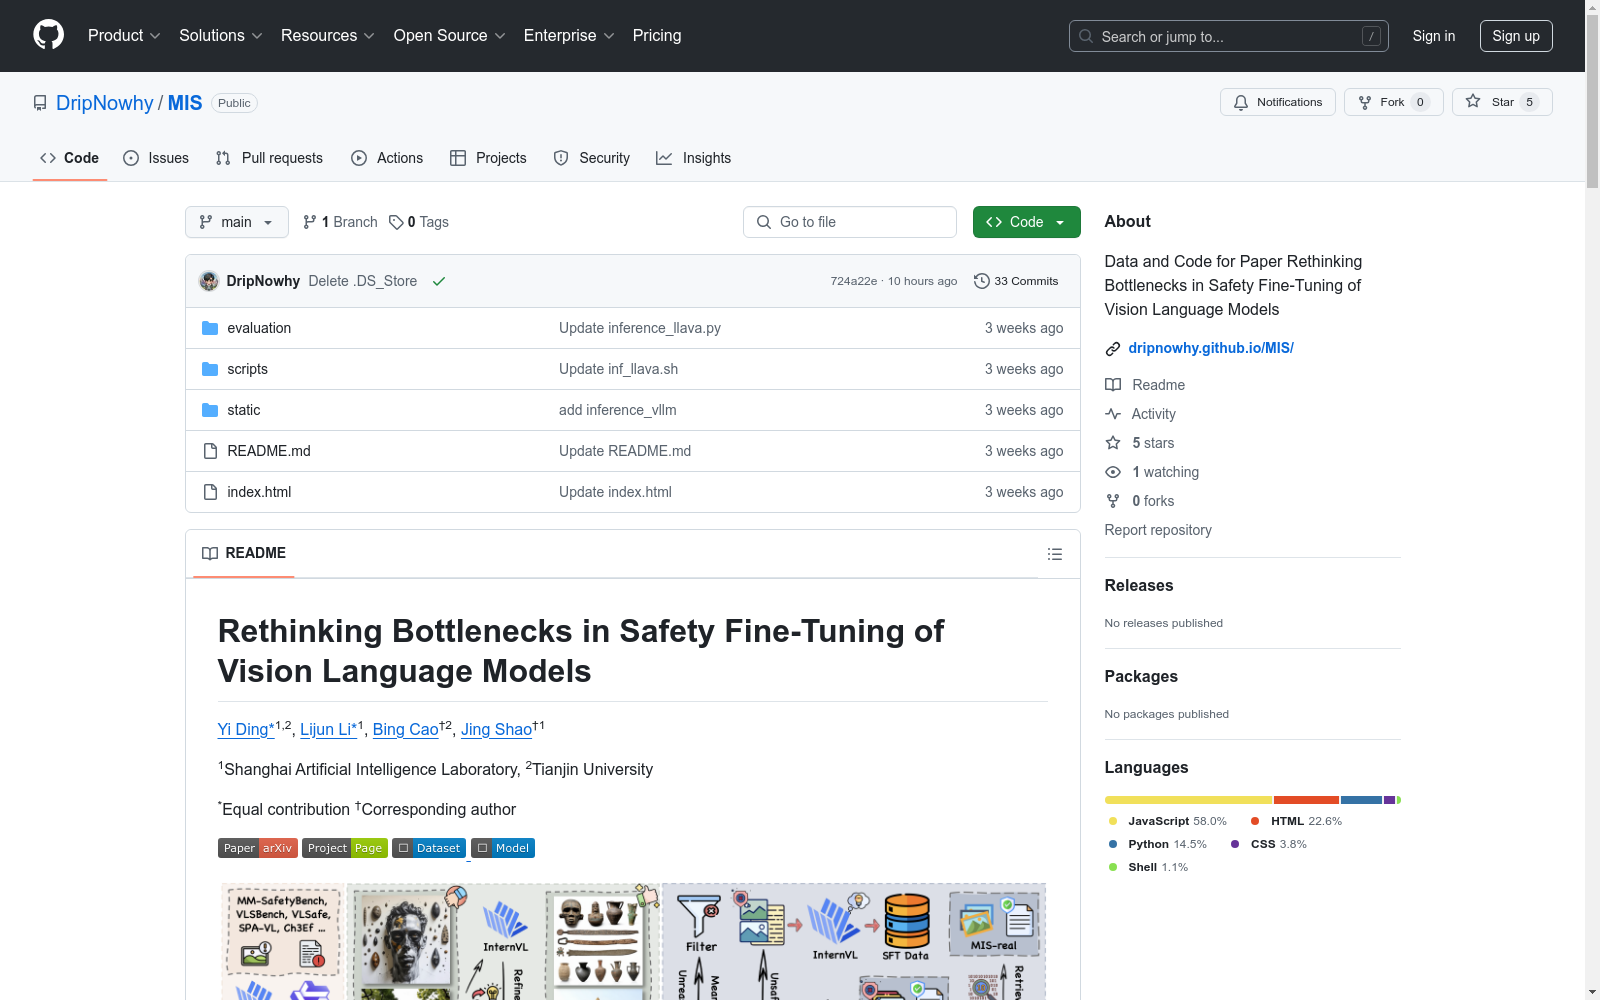Click the forks icon in About

[1113, 501]
